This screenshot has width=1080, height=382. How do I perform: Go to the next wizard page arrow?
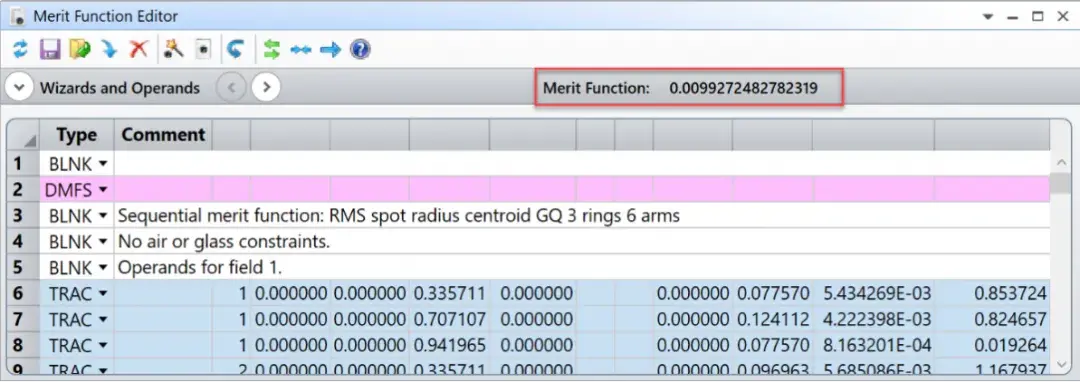(266, 87)
